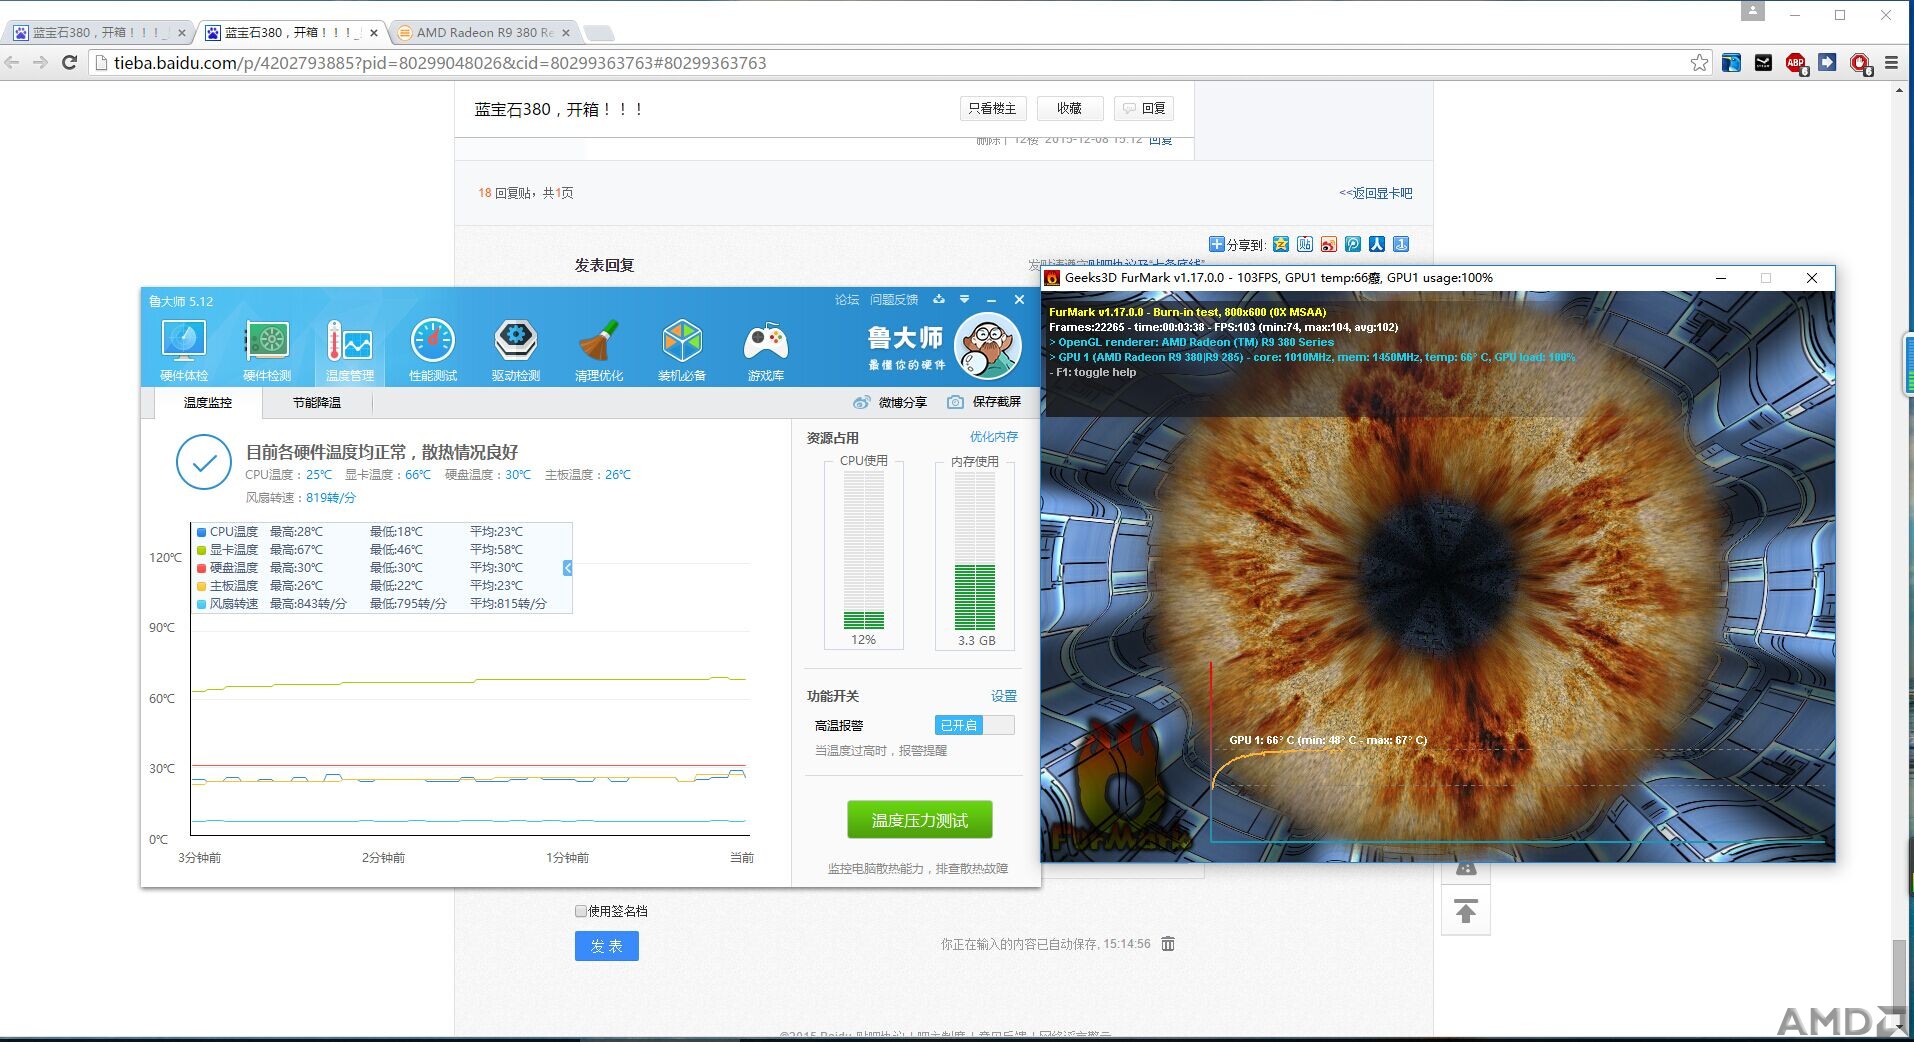Switch to 温度监控 tab
The image size is (1914, 1042).
[x=208, y=403]
